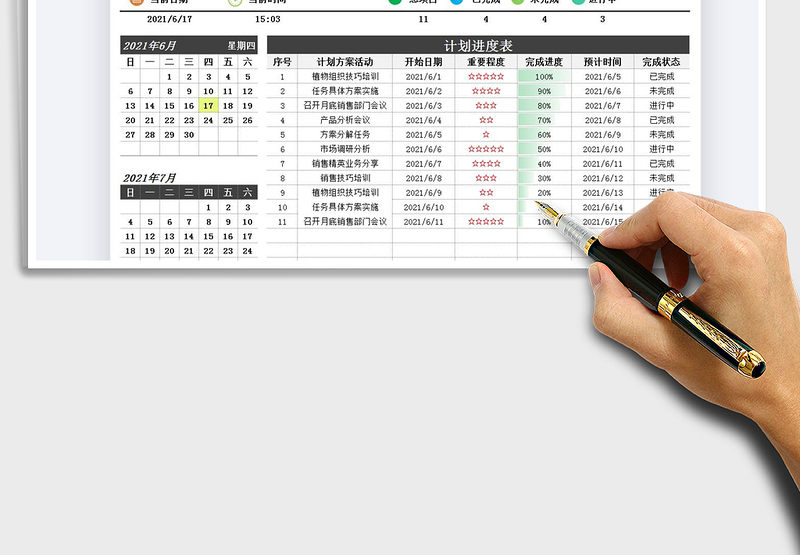Click the three-star rating in row 8
The image size is (800, 555).
[x=486, y=178]
